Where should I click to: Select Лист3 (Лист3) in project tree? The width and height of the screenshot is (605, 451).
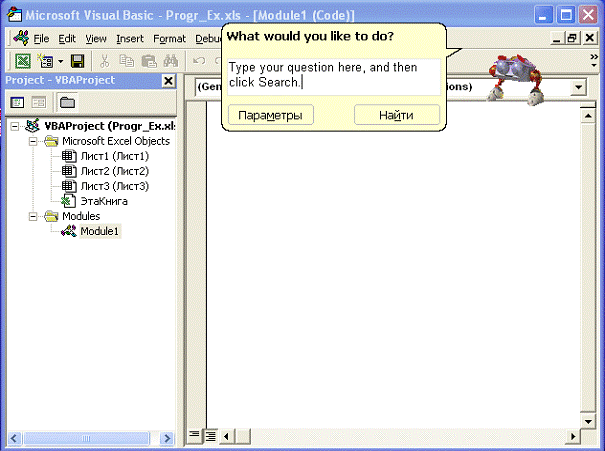115,186
